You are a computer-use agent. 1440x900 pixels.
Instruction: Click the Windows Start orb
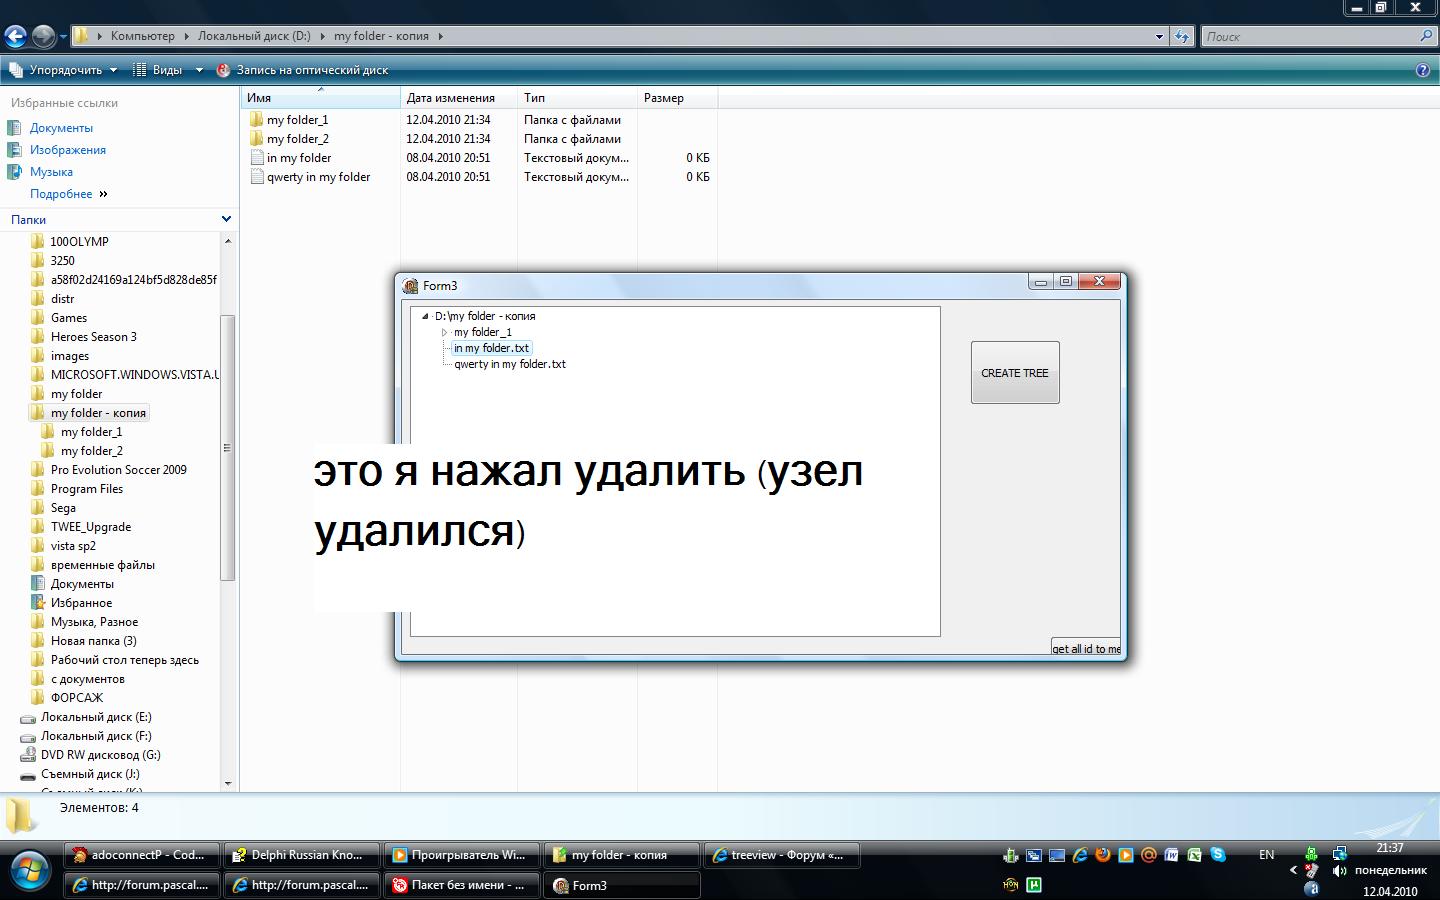tap(28, 870)
